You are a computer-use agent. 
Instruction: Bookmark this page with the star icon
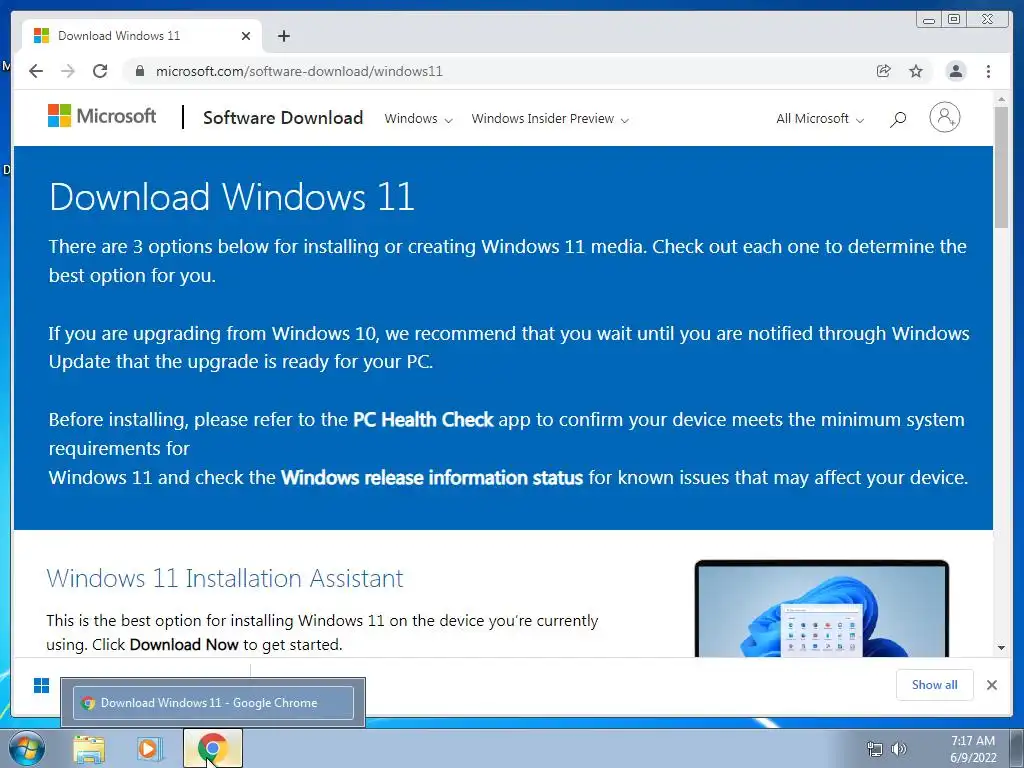pyautogui.click(x=916, y=71)
